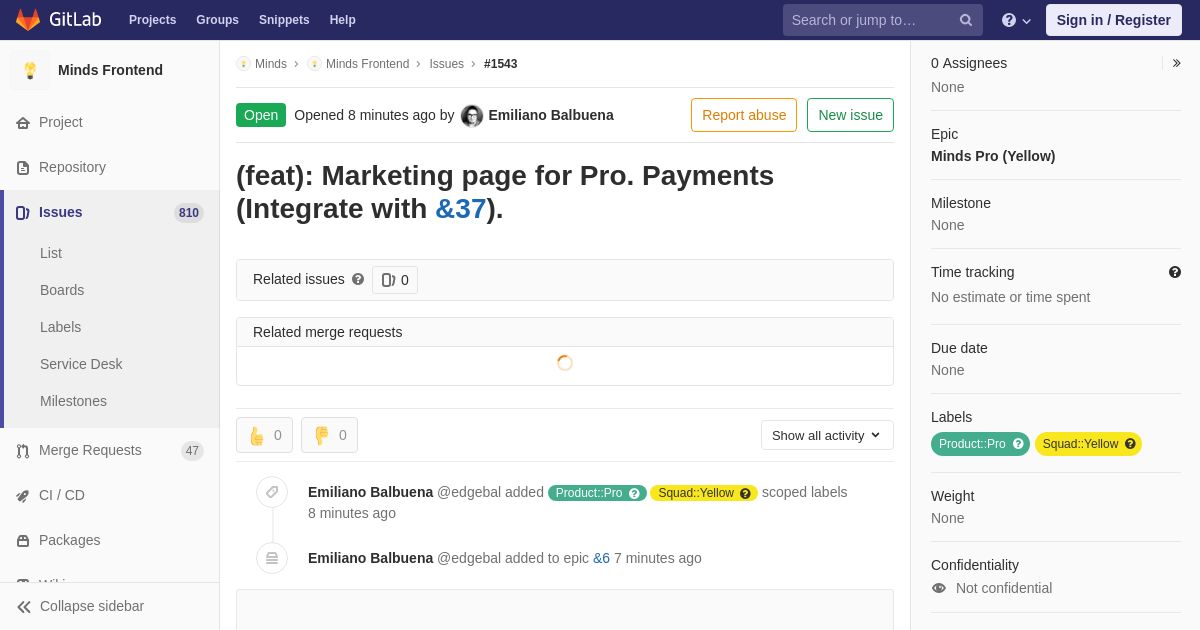Open the Groups menu

(x=217, y=20)
